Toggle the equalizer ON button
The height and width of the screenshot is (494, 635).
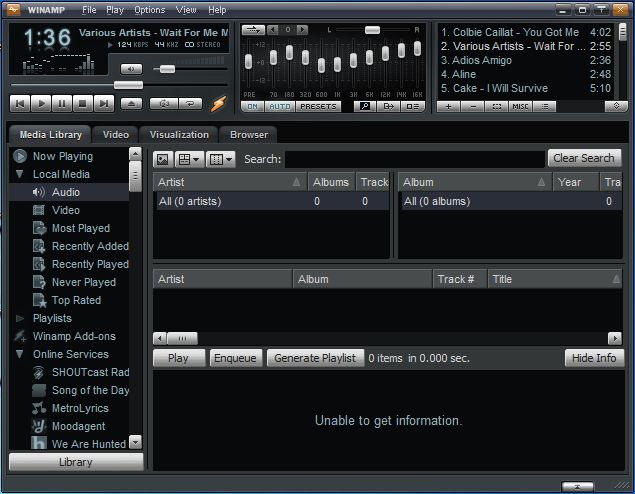click(x=252, y=106)
